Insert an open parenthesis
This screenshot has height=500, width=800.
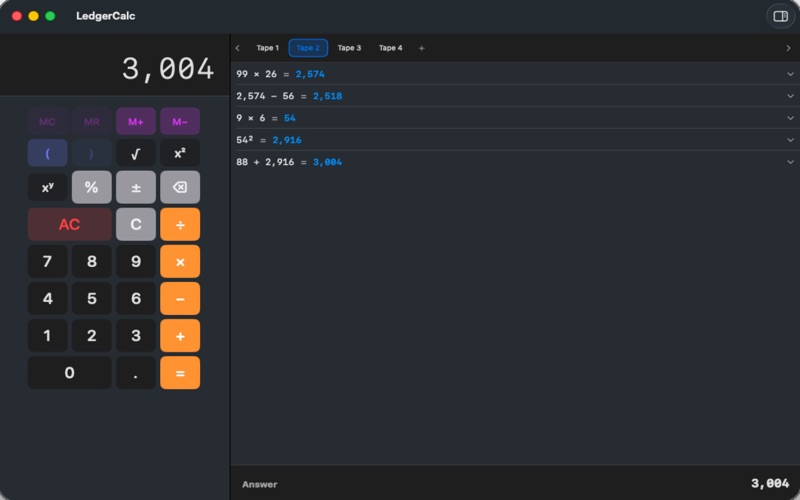[47, 153]
